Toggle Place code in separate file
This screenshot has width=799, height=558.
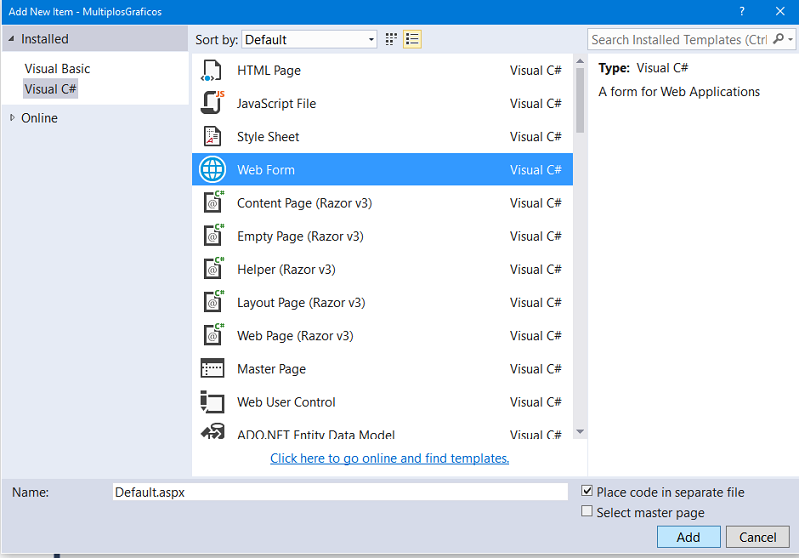click(x=587, y=491)
